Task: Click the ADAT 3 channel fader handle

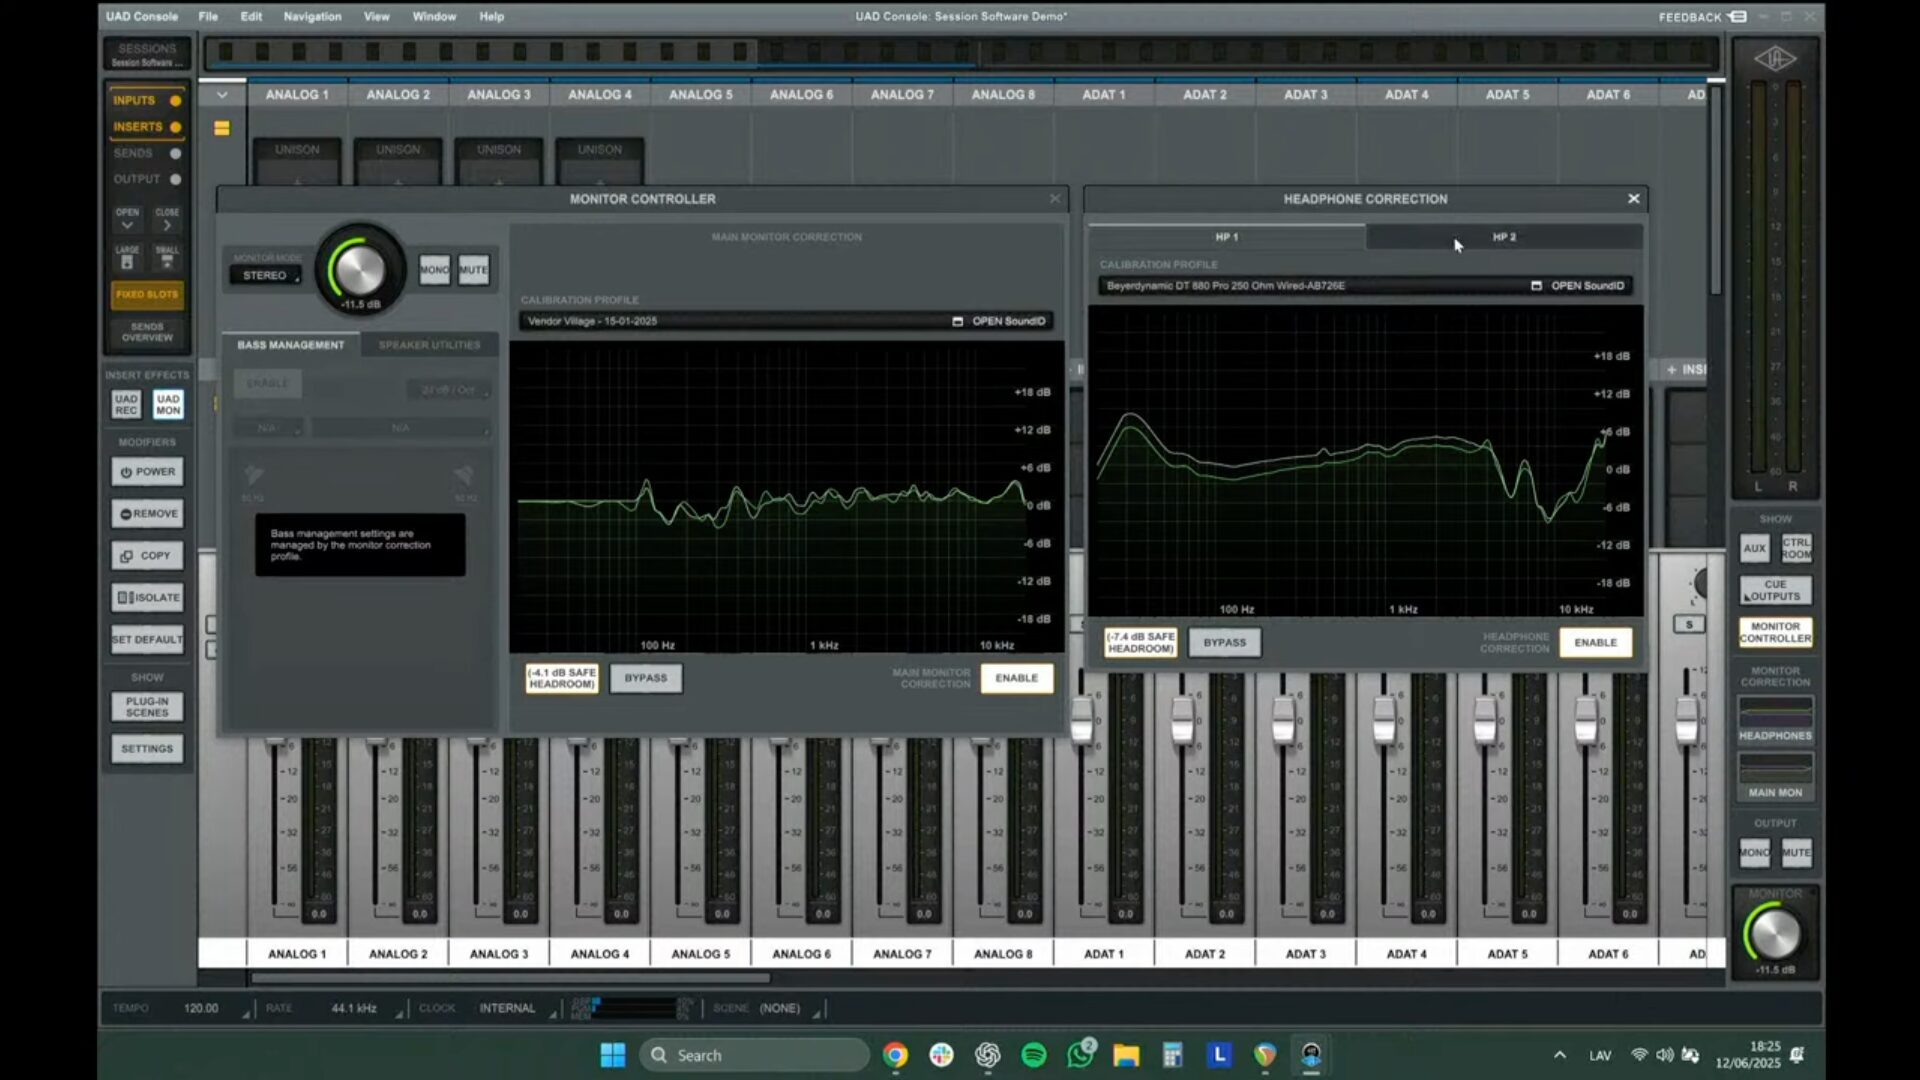Action: 1283,720
